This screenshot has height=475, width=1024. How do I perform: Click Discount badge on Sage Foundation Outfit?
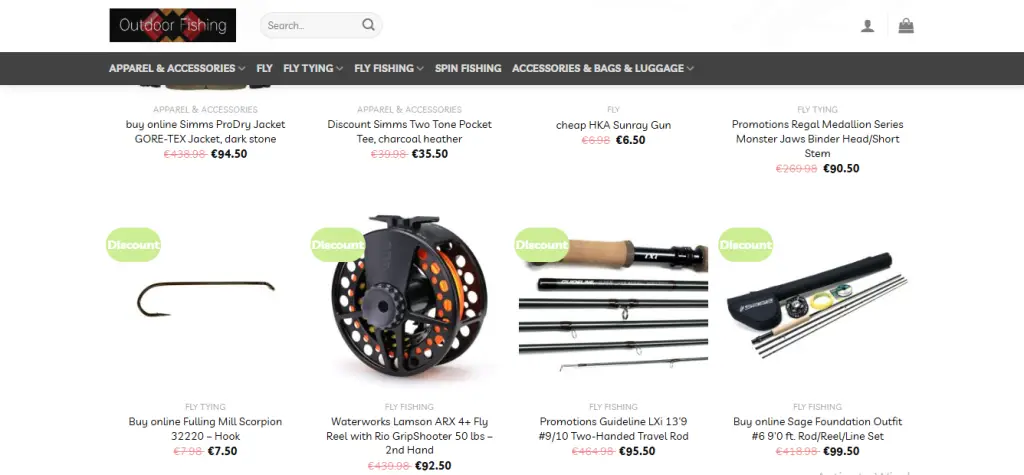coord(745,245)
